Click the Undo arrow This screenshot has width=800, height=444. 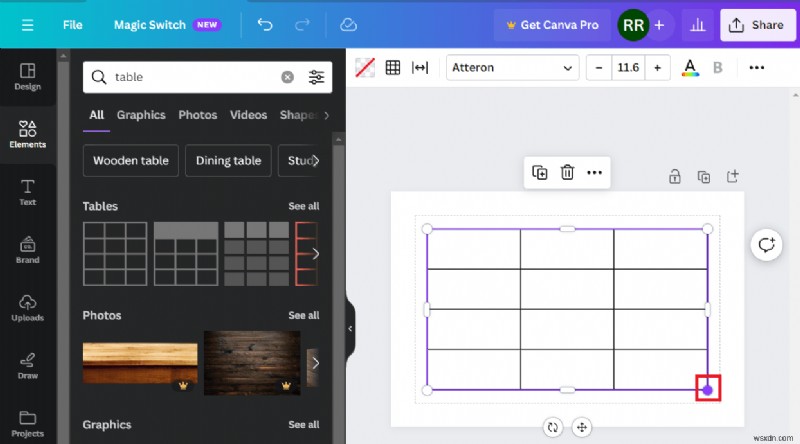pyautogui.click(x=265, y=24)
